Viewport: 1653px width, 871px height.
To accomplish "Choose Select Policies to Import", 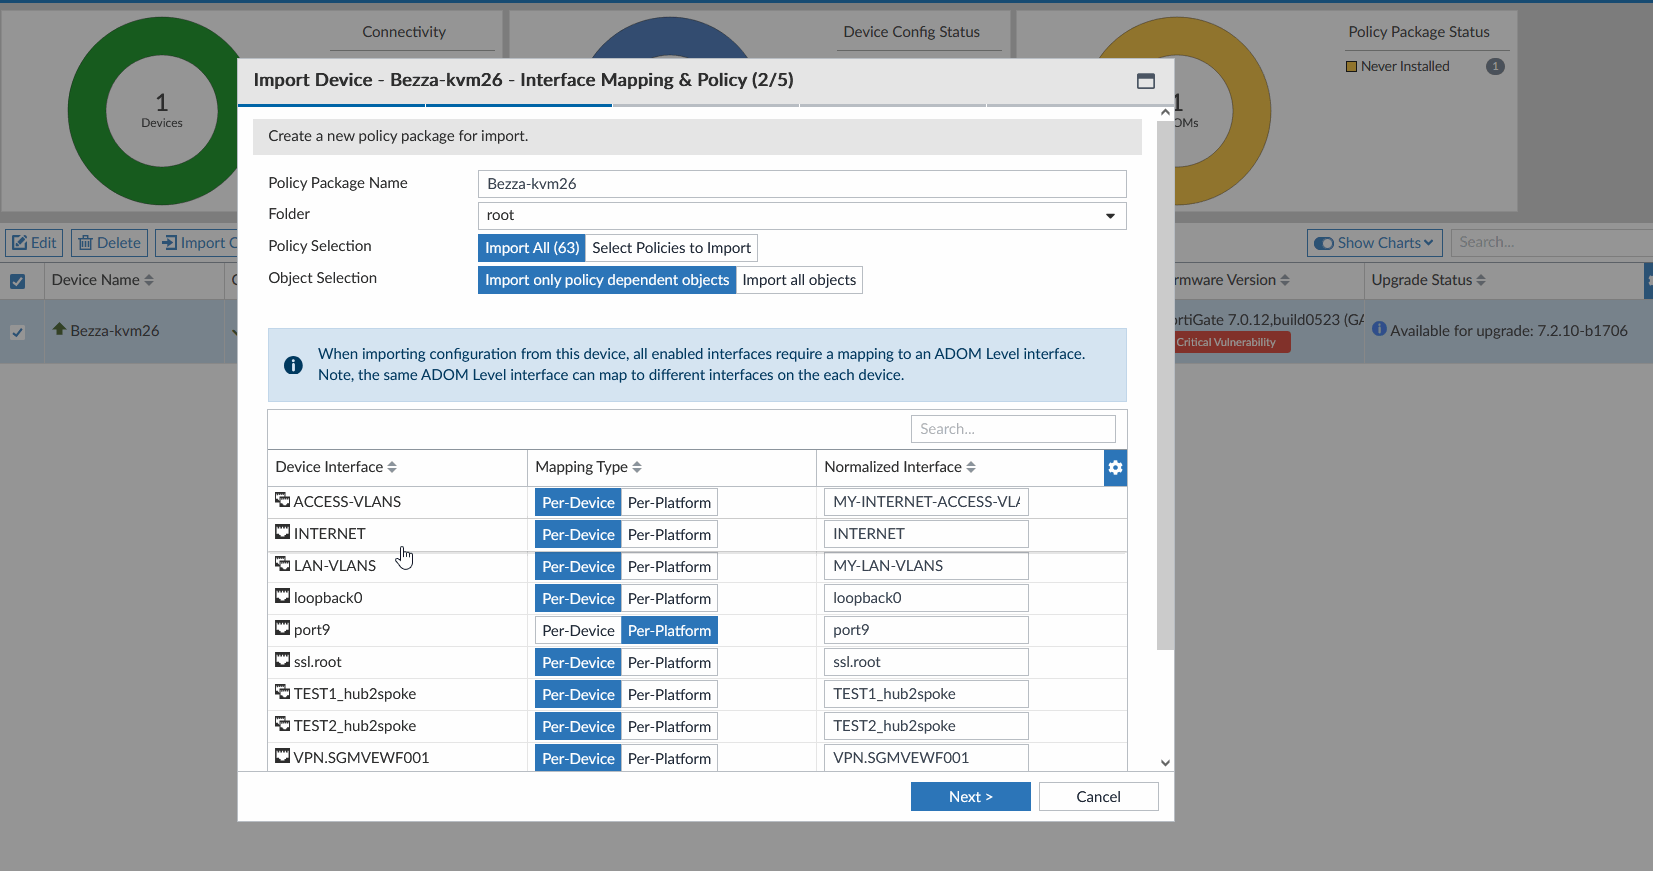I will coord(671,248).
